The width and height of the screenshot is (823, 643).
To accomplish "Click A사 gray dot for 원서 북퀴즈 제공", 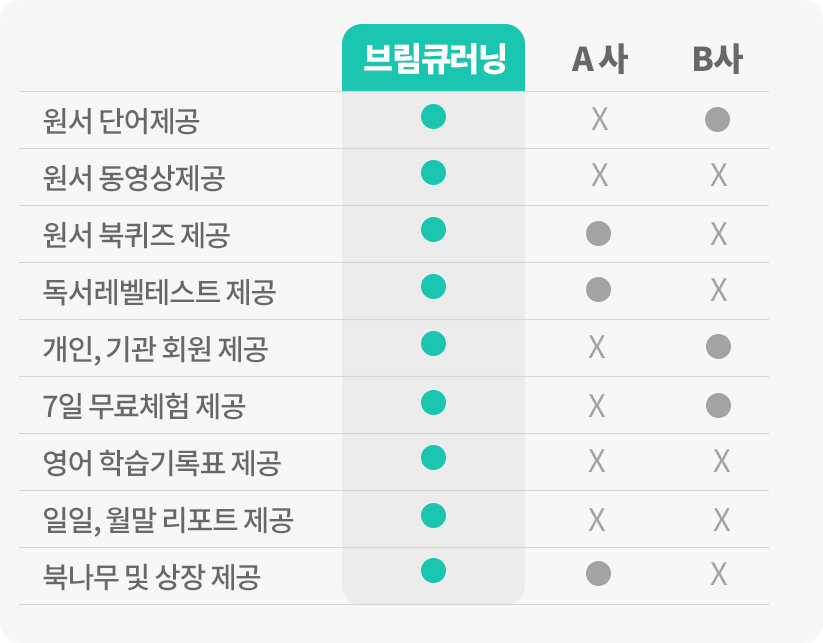I will pos(598,234).
